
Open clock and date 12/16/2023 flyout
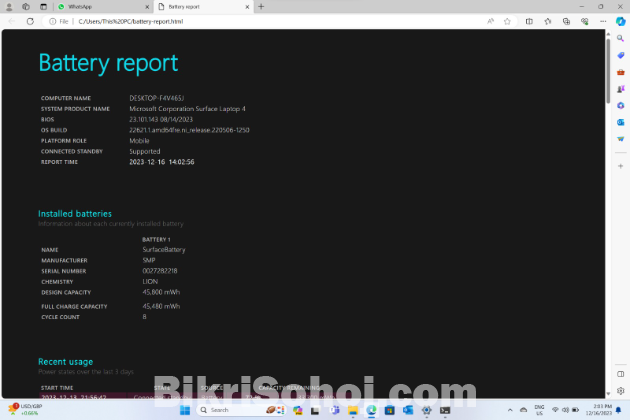point(599,410)
